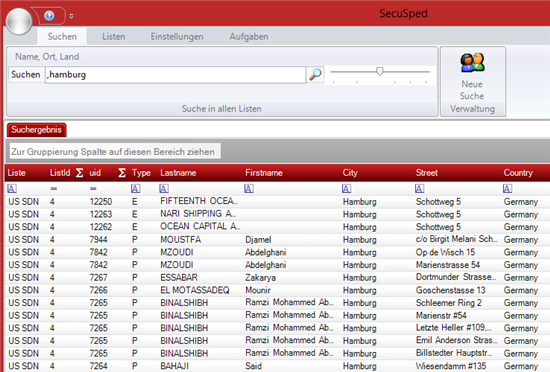Click the uid 12250 cell
The image size is (550, 372).
pyautogui.click(x=101, y=202)
